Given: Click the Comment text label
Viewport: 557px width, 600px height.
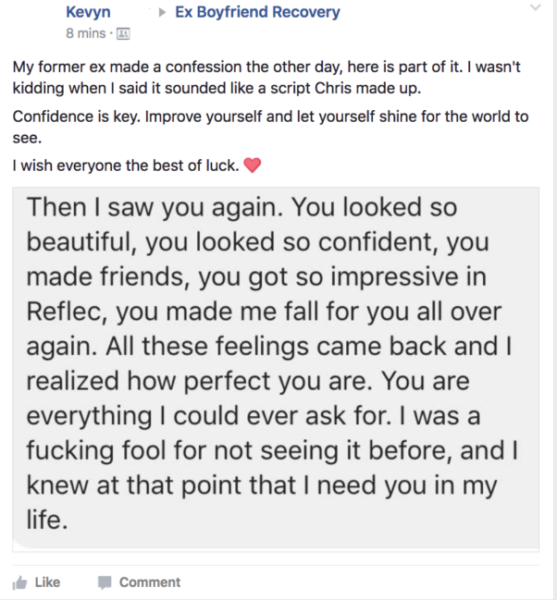Looking at the screenshot, I should (150, 582).
